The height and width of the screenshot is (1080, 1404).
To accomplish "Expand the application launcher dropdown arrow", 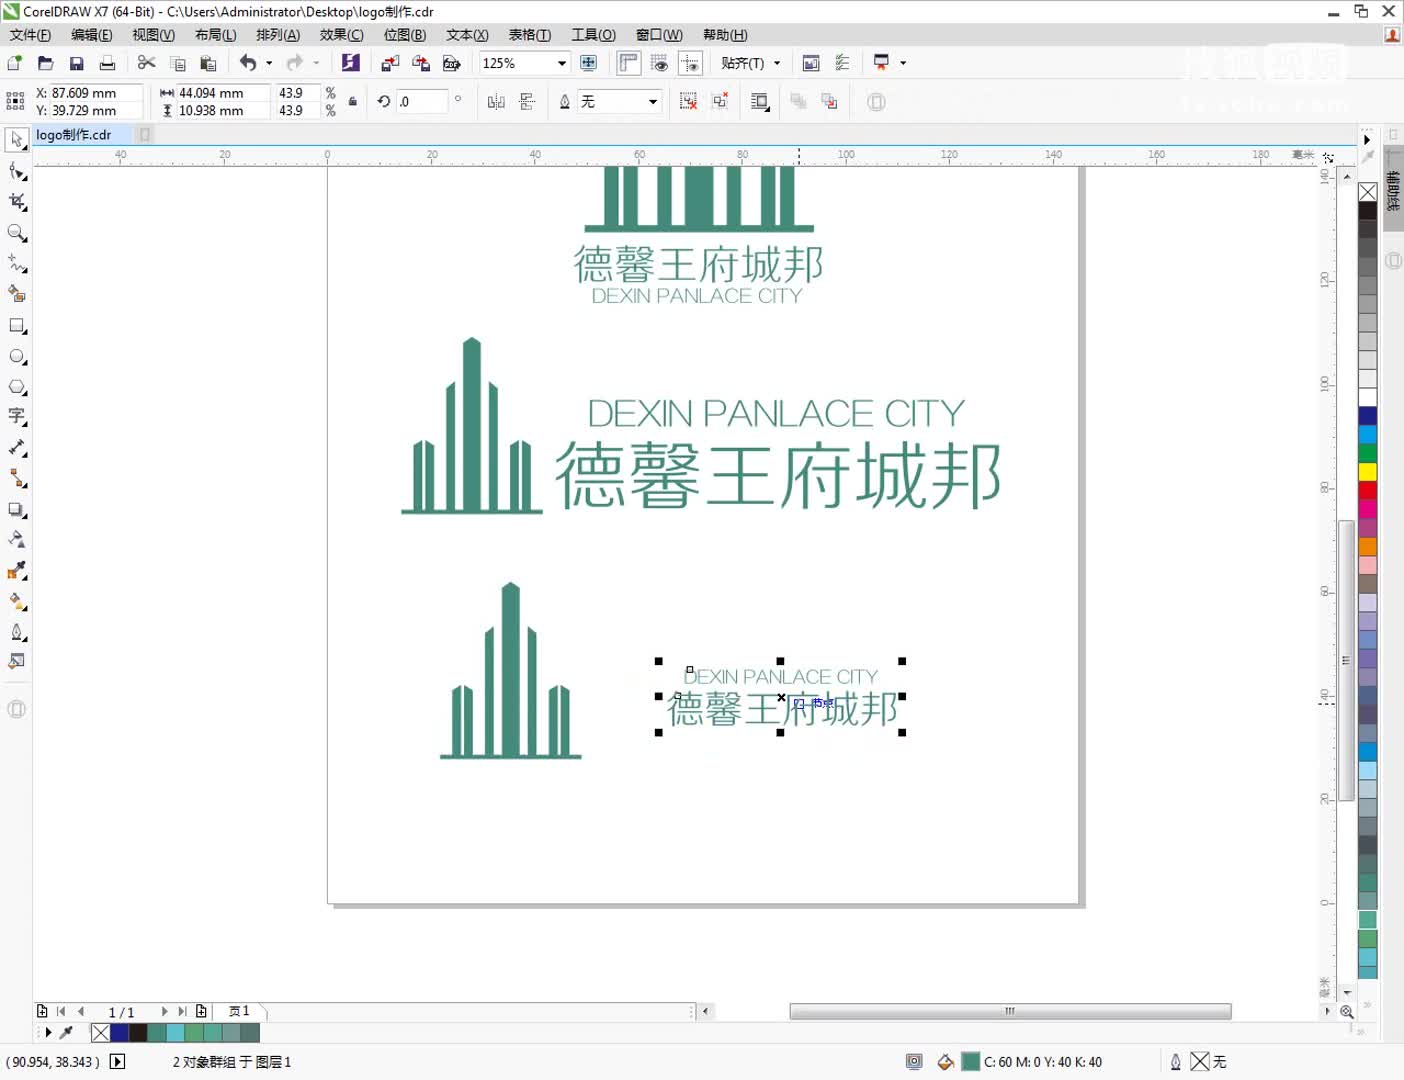I will point(903,63).
